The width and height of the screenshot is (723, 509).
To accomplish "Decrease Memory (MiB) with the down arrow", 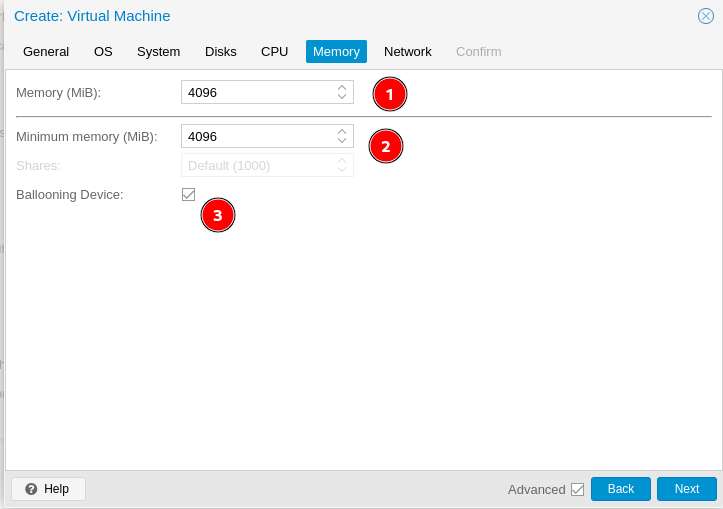I will pyautogui.click(x=342, y=97).
